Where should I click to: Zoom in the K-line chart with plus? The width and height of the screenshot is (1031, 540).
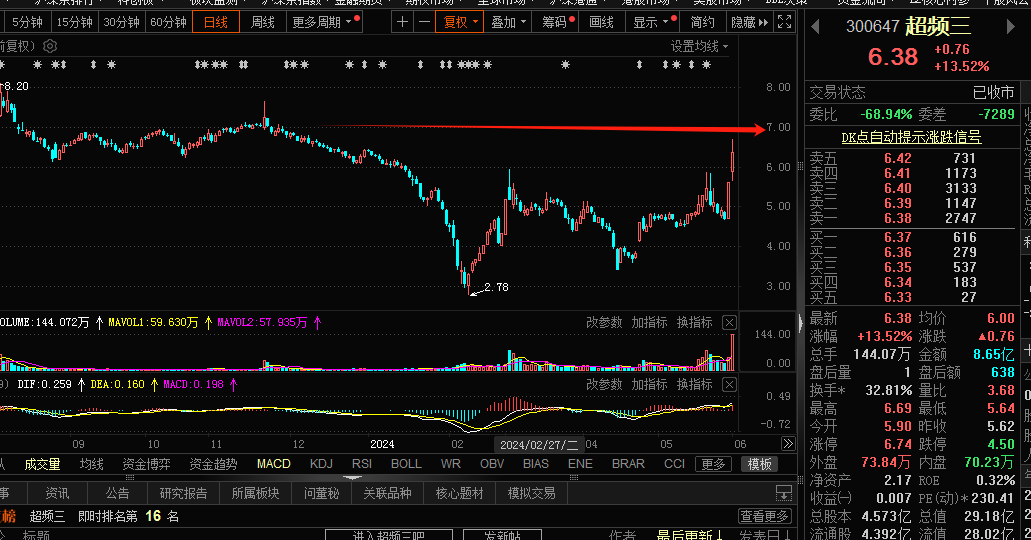(x=402, y=22)
